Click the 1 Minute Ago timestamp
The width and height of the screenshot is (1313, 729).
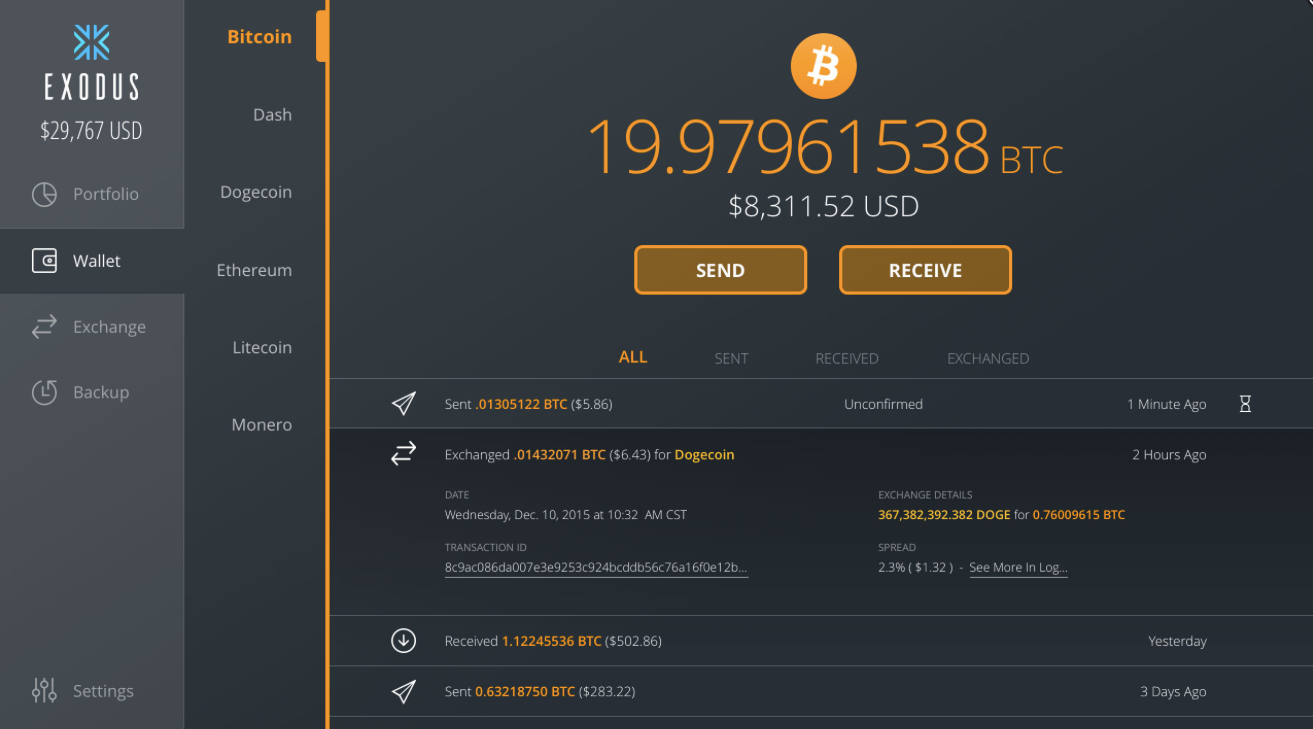click(x=1166, y=404)
